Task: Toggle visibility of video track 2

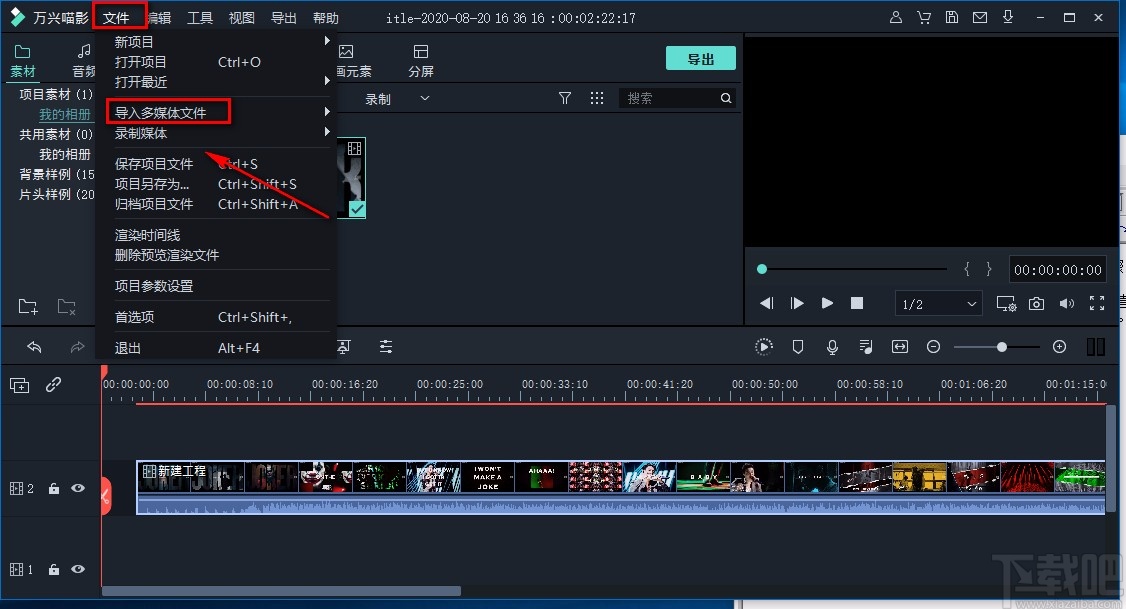Action: pyautogui.click(x=78, y=488)
